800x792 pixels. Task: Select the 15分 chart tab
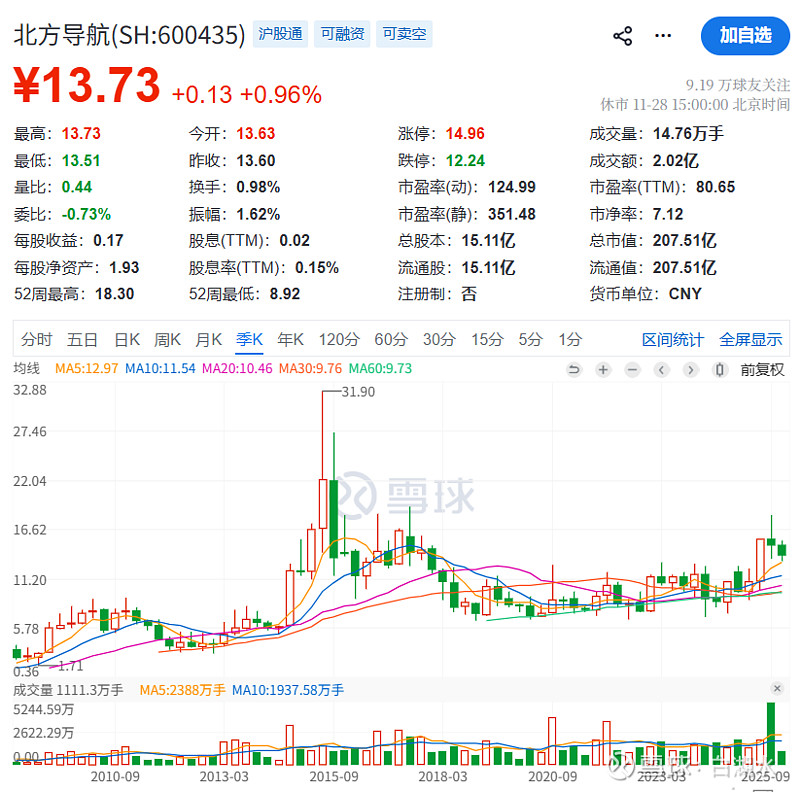click(487, 339)
